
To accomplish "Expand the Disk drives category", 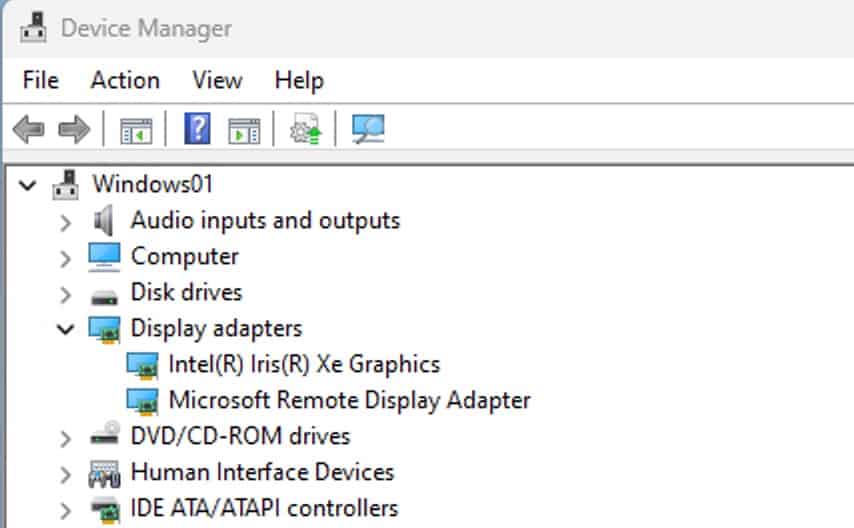I will [x=66, y=294].
